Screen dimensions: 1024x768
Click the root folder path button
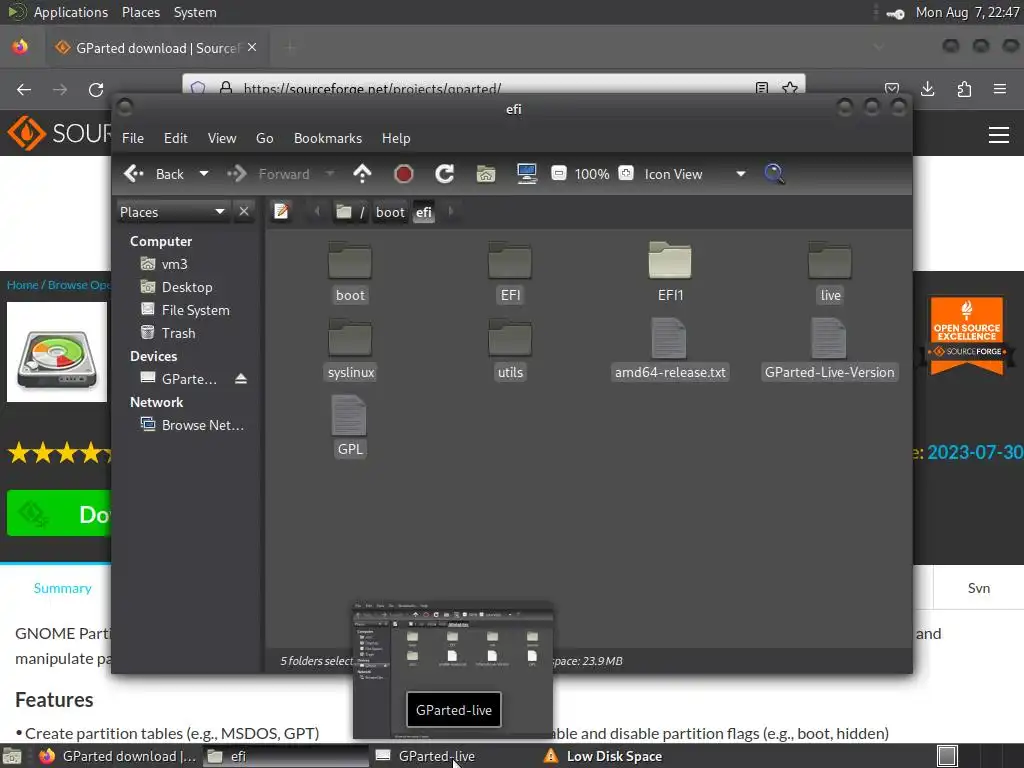pos(350,212)
